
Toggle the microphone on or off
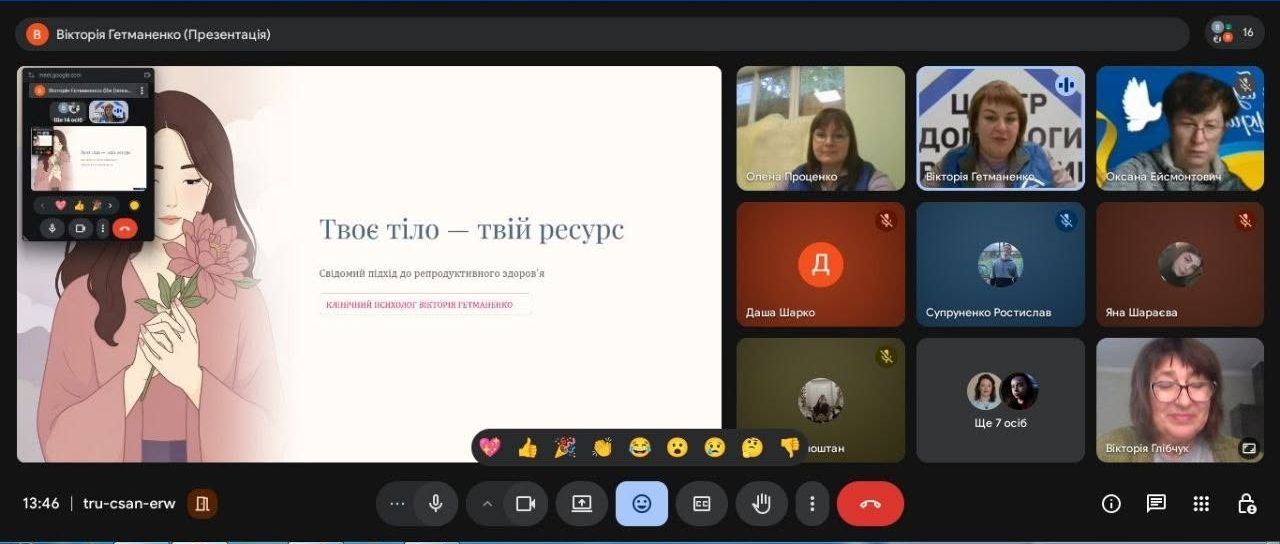tap(436, 503)
